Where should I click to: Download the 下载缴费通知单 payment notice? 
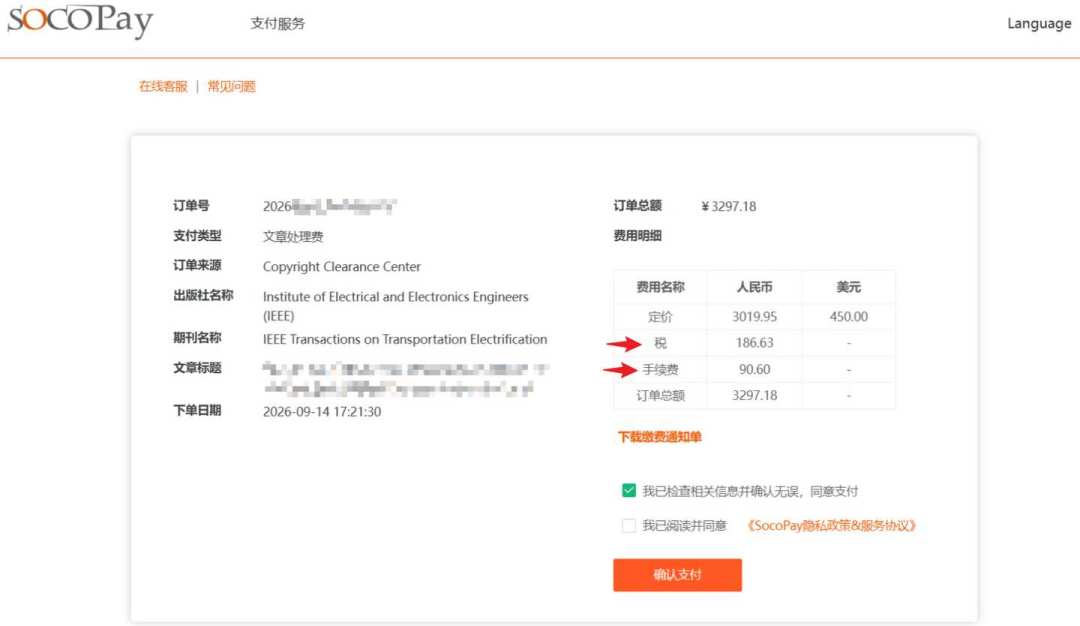tap(659, 437)
